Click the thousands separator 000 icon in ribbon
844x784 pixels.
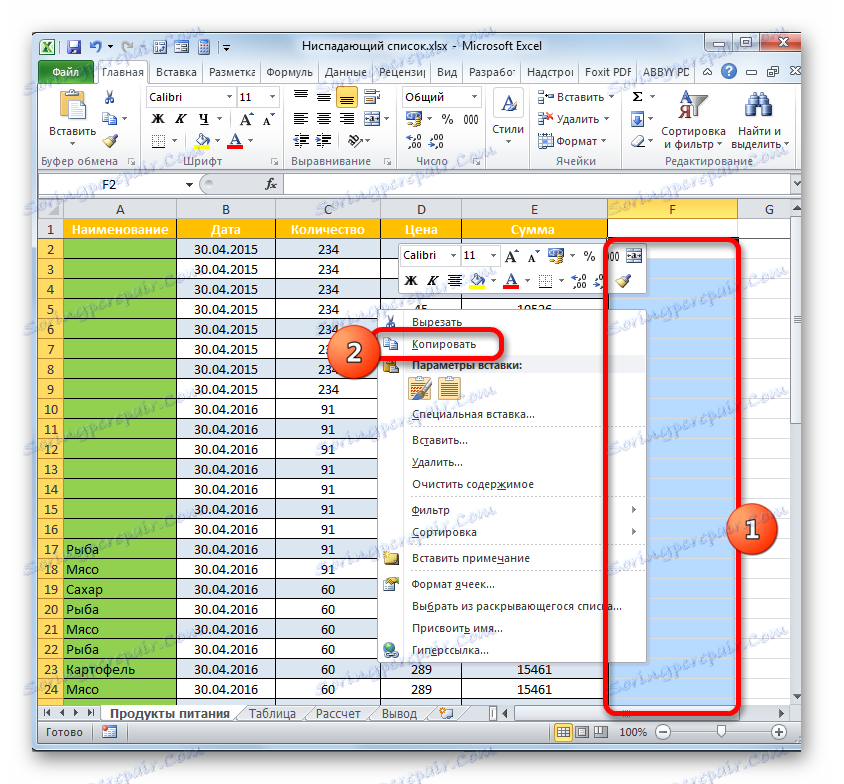click(470, 119)
